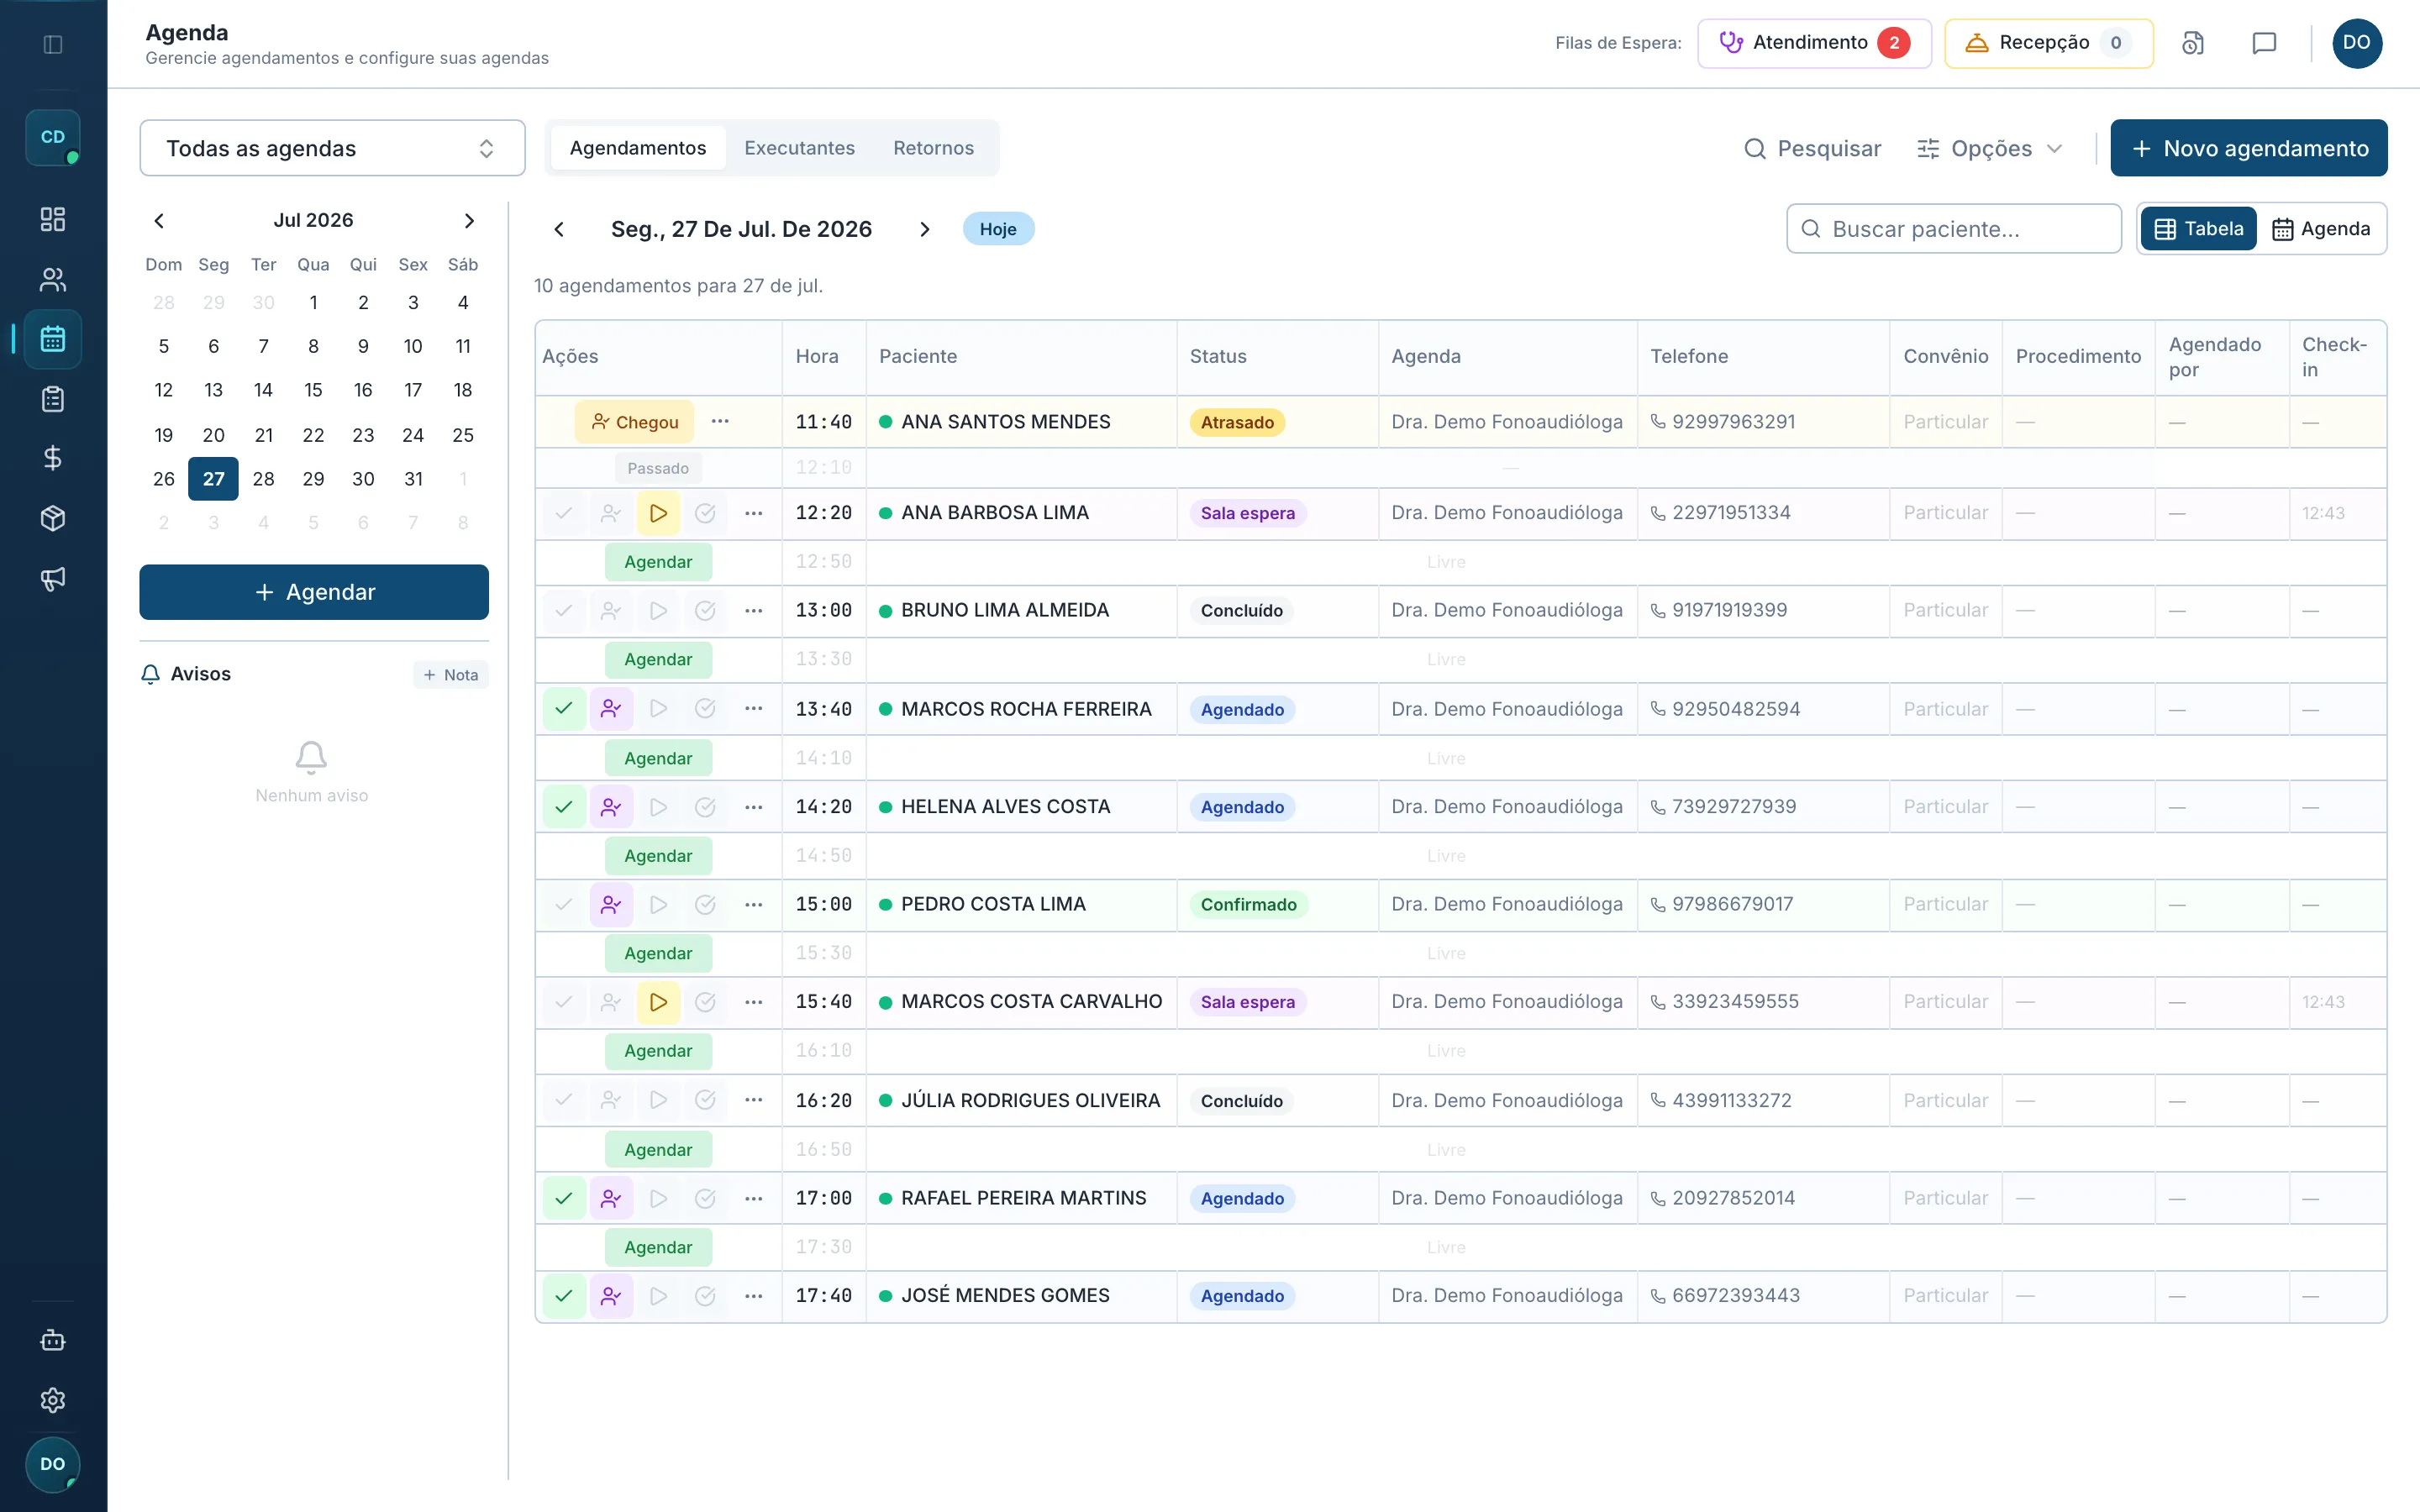This screenshot has width=2420, height=1512.
Task: Toggle confirmation check for JOSÉ MENDES GOMES
Action: click(x=564, y=1296)
